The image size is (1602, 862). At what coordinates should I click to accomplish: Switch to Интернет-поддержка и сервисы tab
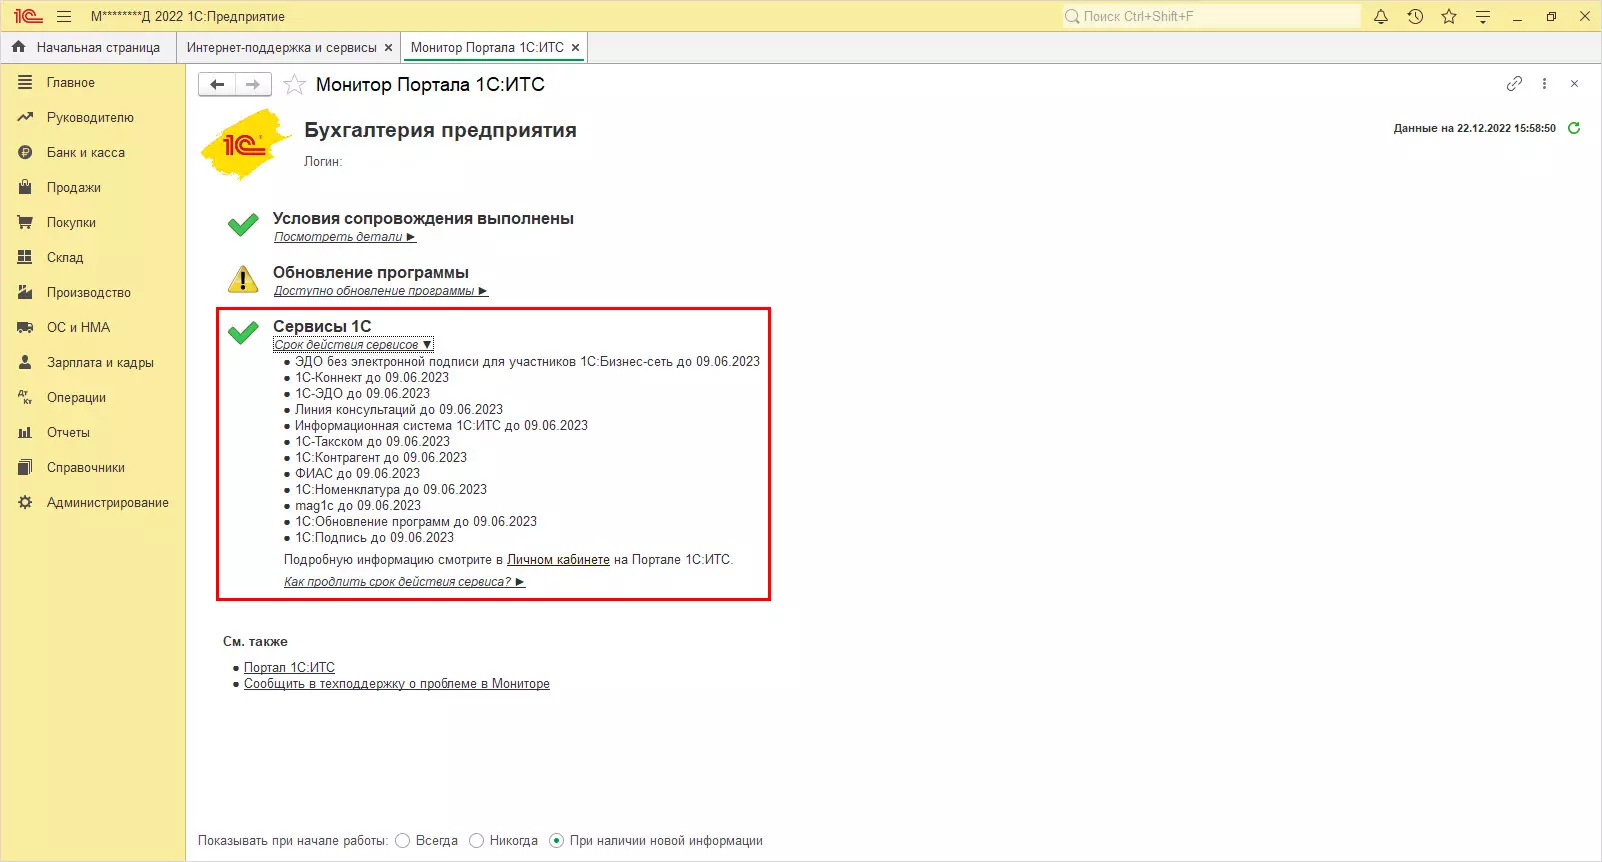point(281,47)
